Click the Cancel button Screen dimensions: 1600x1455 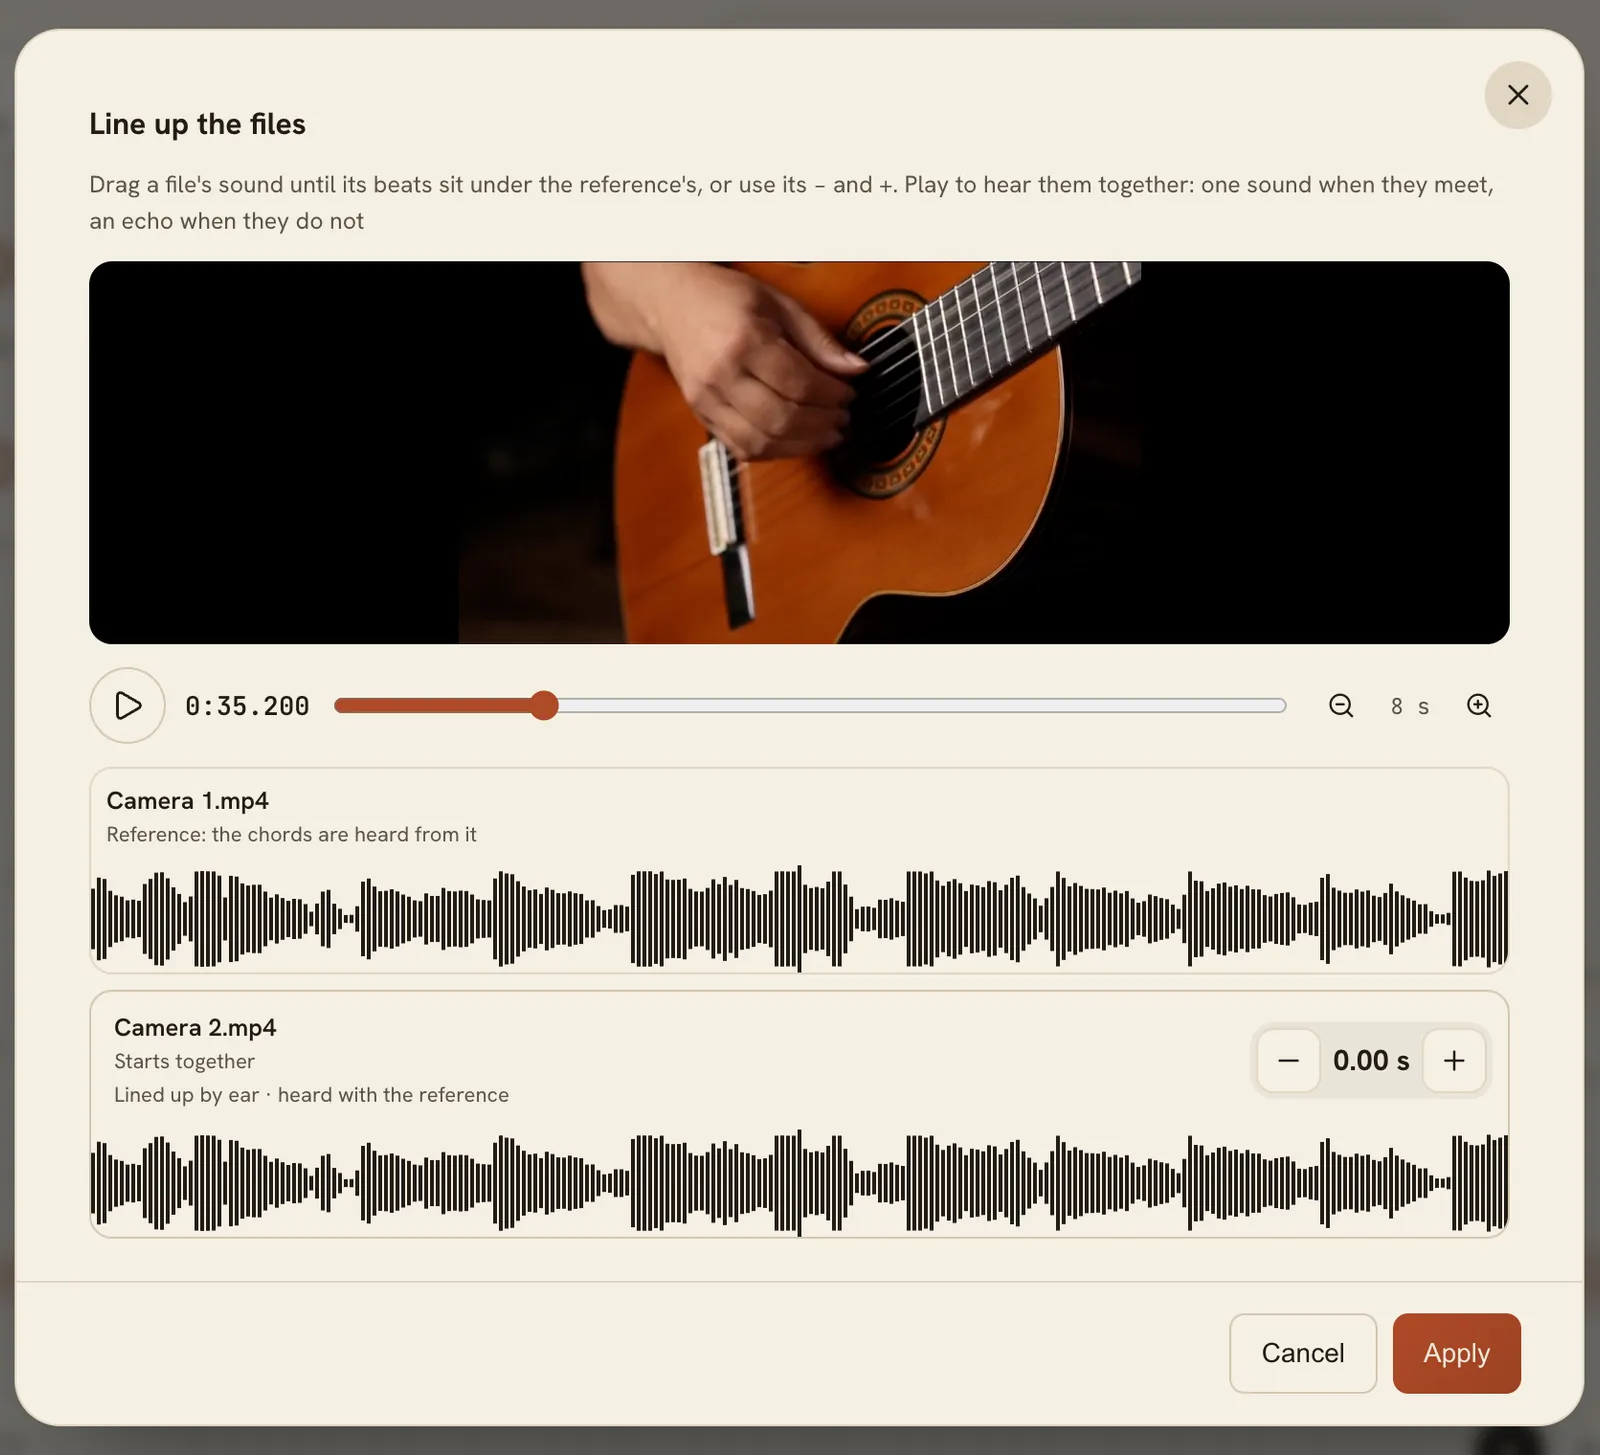coord(1303,1353)
